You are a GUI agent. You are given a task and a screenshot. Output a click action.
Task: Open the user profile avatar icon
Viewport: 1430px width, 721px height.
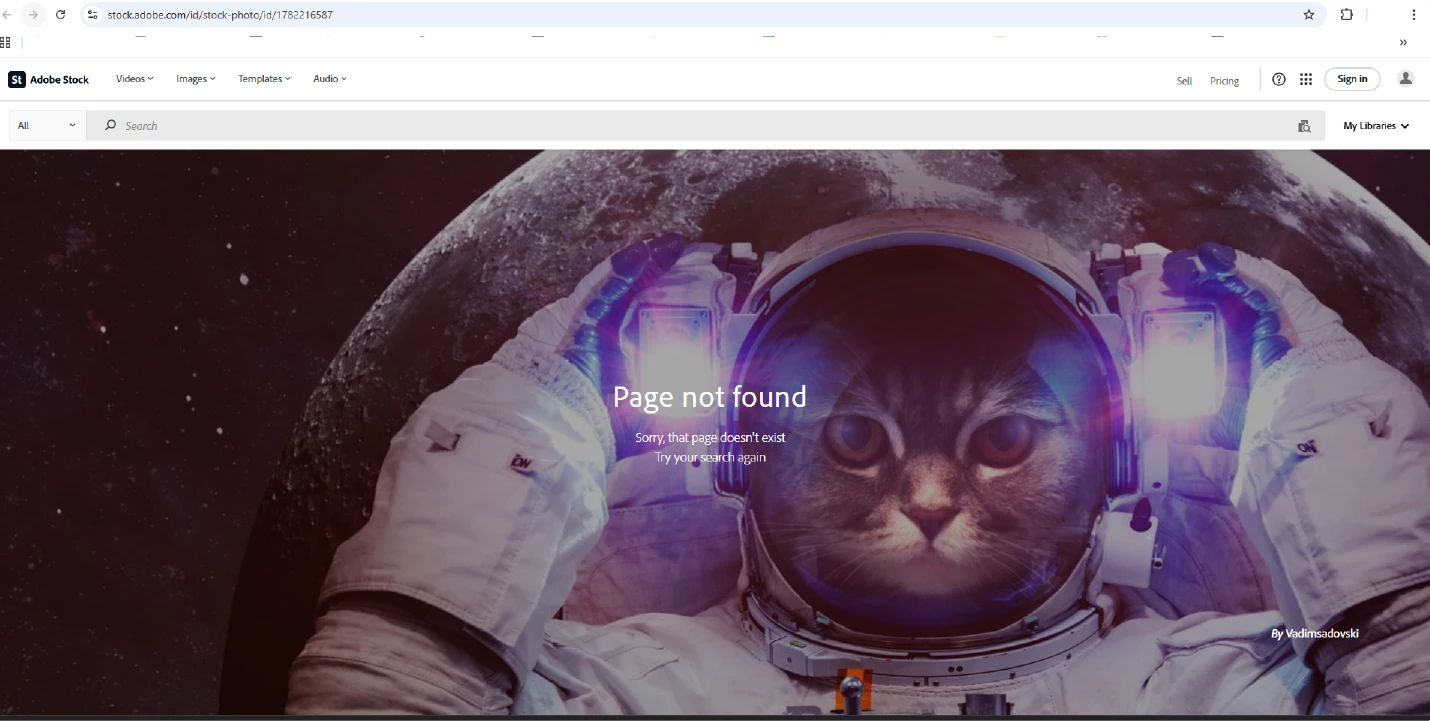tap(1405, 79)
